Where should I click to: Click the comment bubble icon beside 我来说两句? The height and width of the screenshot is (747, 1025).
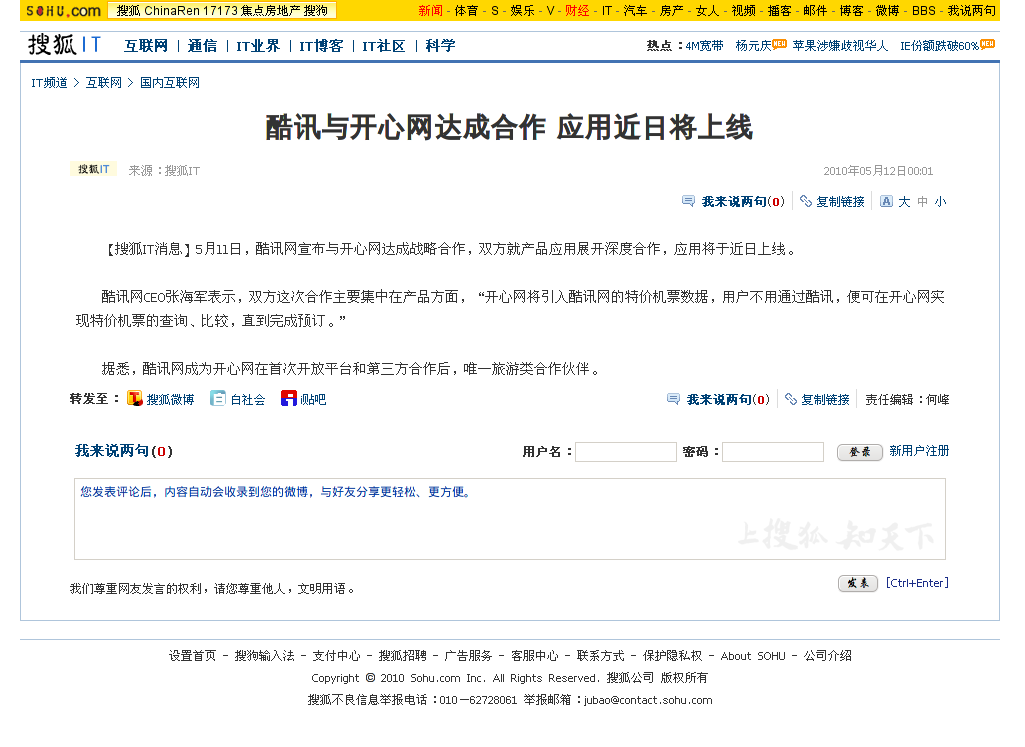(688, 201)
